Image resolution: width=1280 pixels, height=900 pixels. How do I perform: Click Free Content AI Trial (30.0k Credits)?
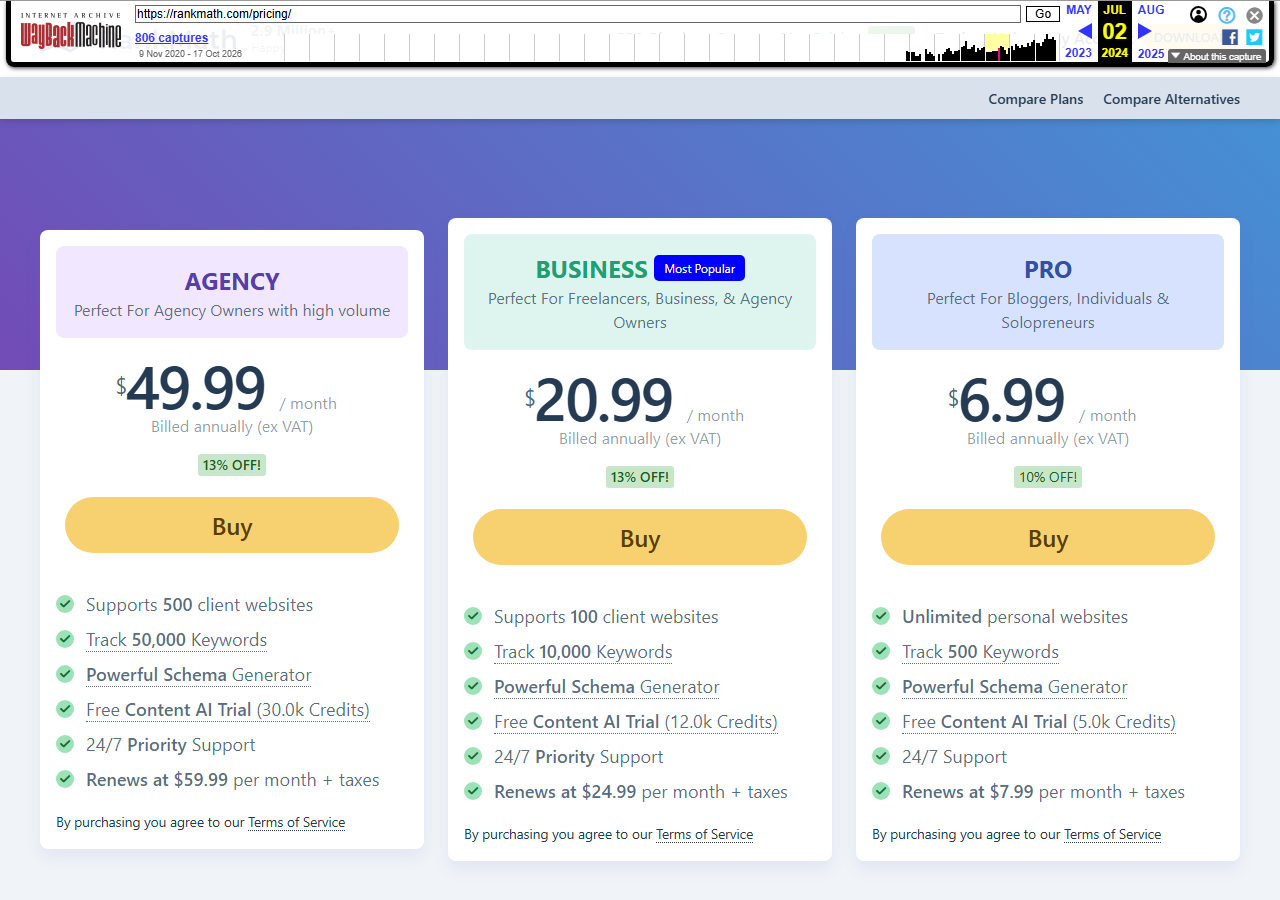tap(228, 710)
